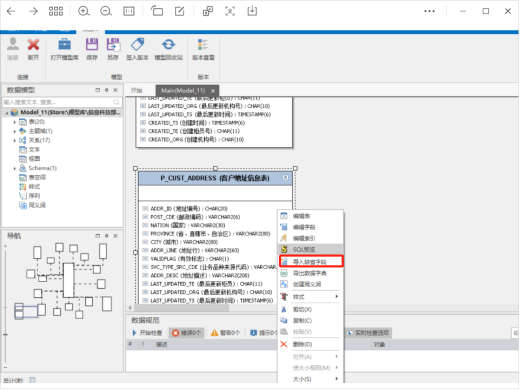Click the copy/duplicate windows icon in viewer toolbar
The height and width of the screenshot is (390, 520).
click(208, 11)
